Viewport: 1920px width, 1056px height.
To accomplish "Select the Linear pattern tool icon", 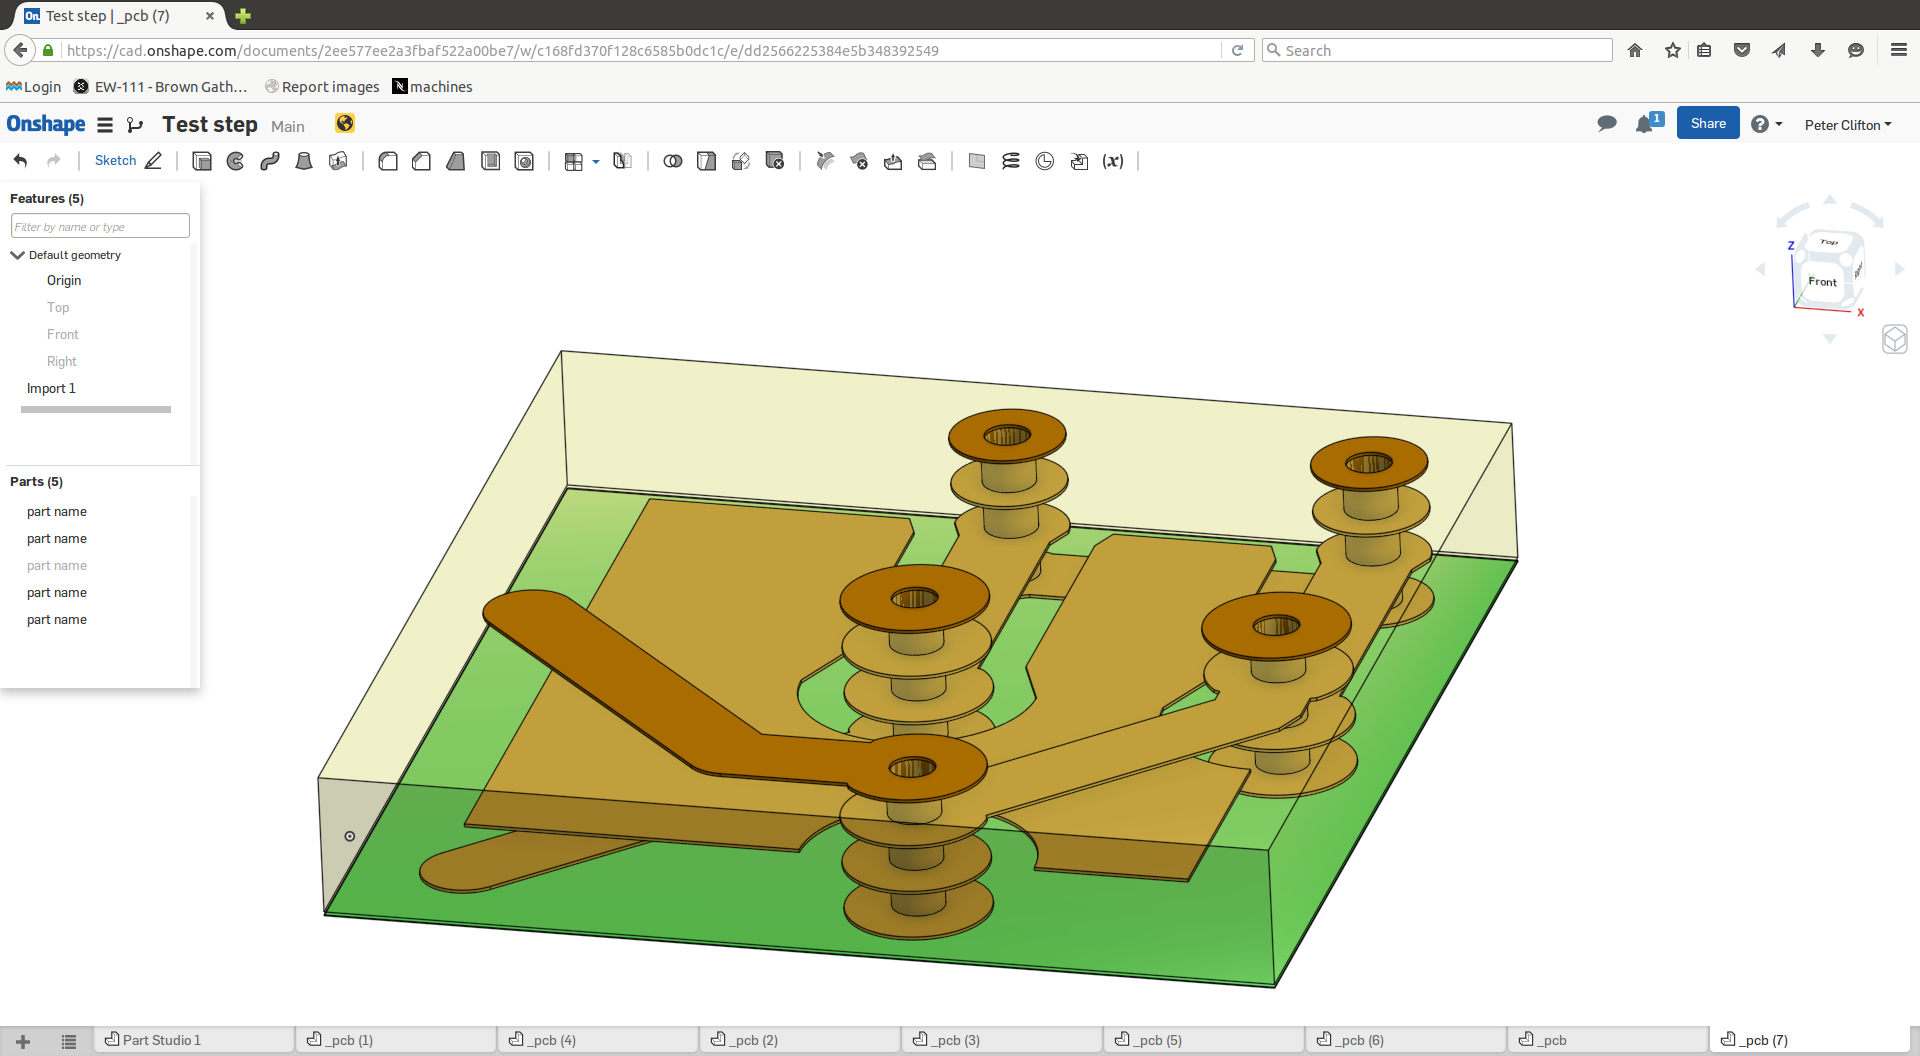I will point(574,161).
